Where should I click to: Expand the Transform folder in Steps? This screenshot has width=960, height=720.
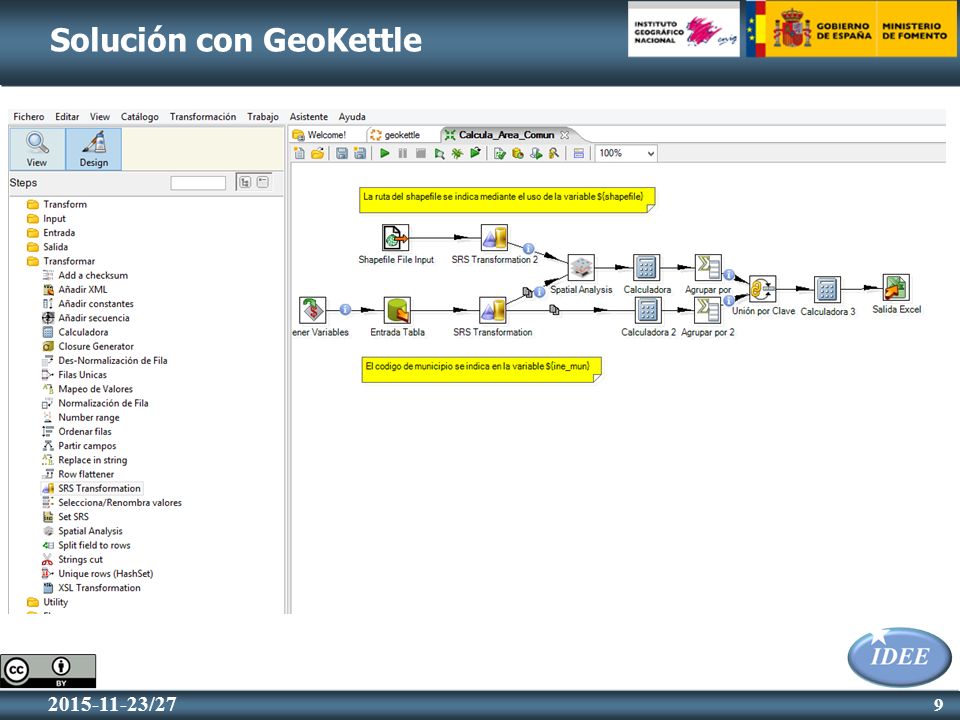(x=57, y=204)
